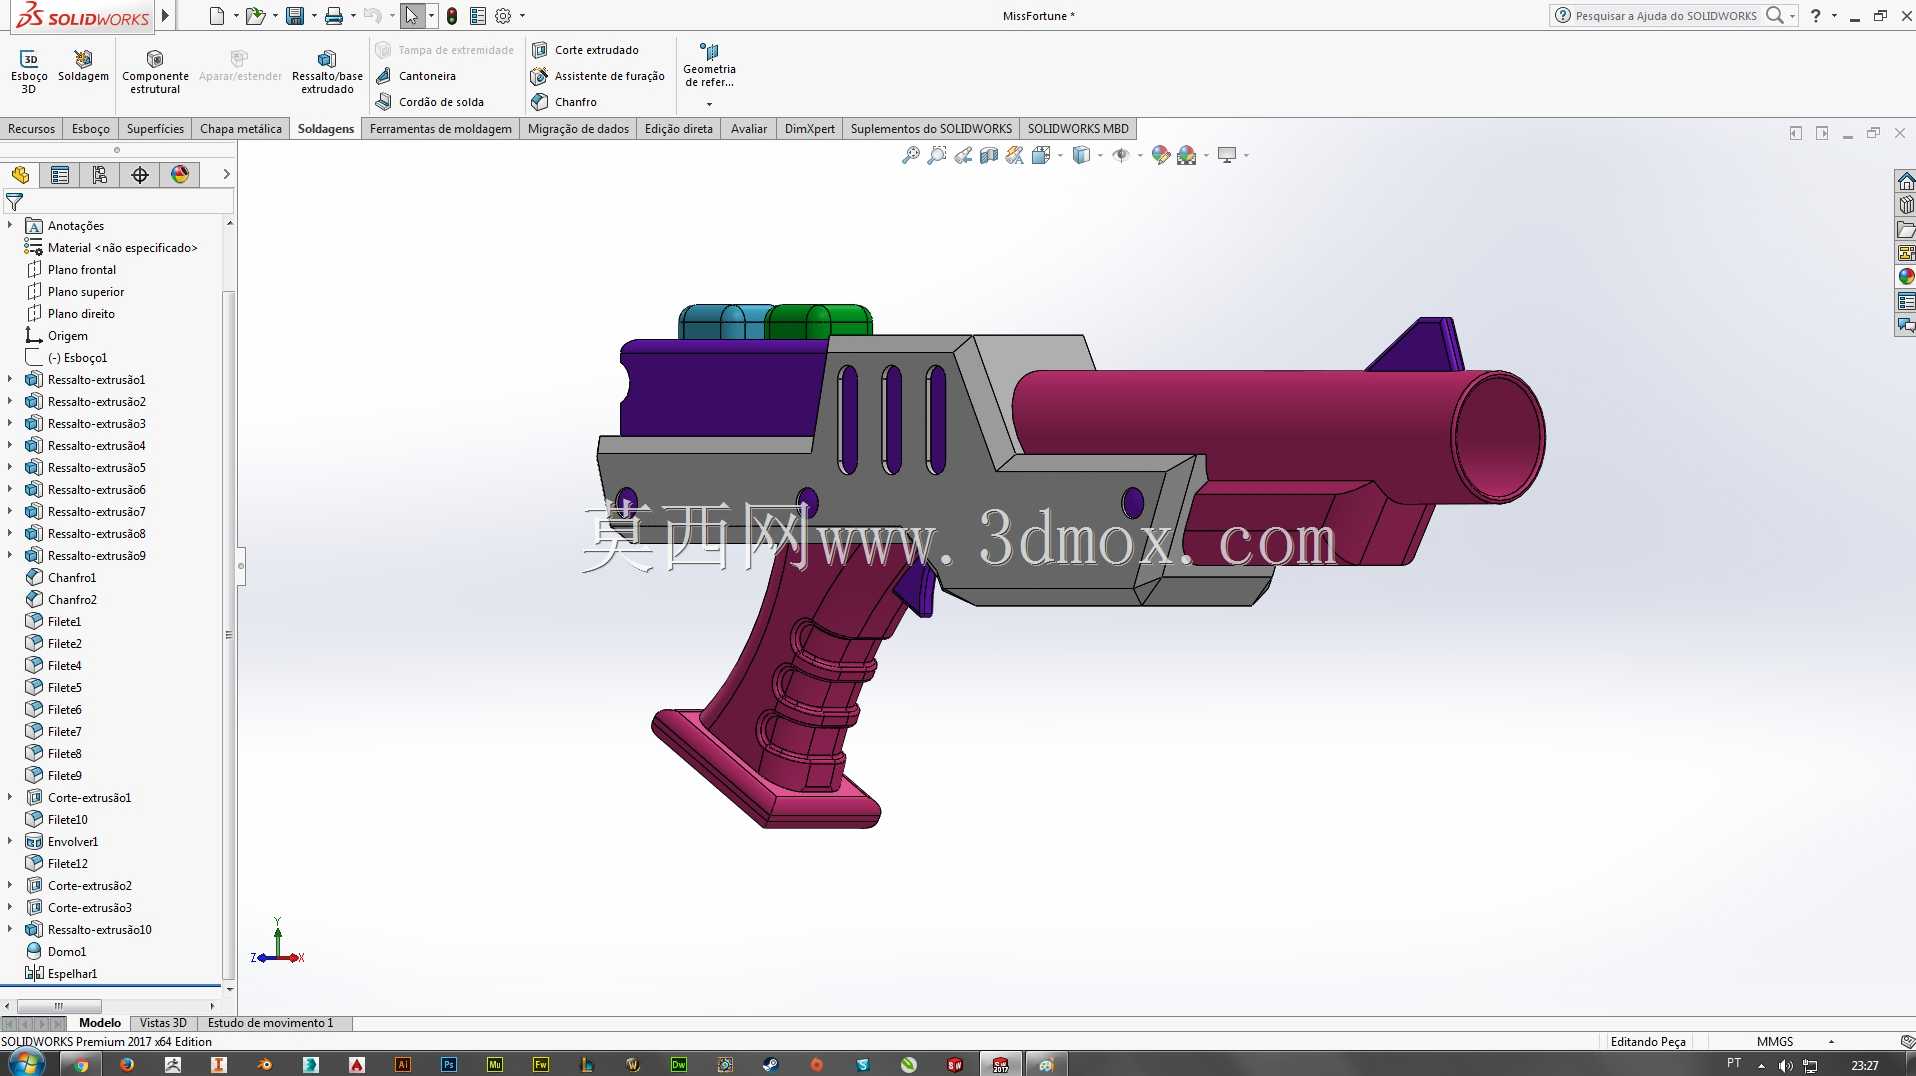
Task: Switch to the Esboço tab
Action: tap(91, 128)
